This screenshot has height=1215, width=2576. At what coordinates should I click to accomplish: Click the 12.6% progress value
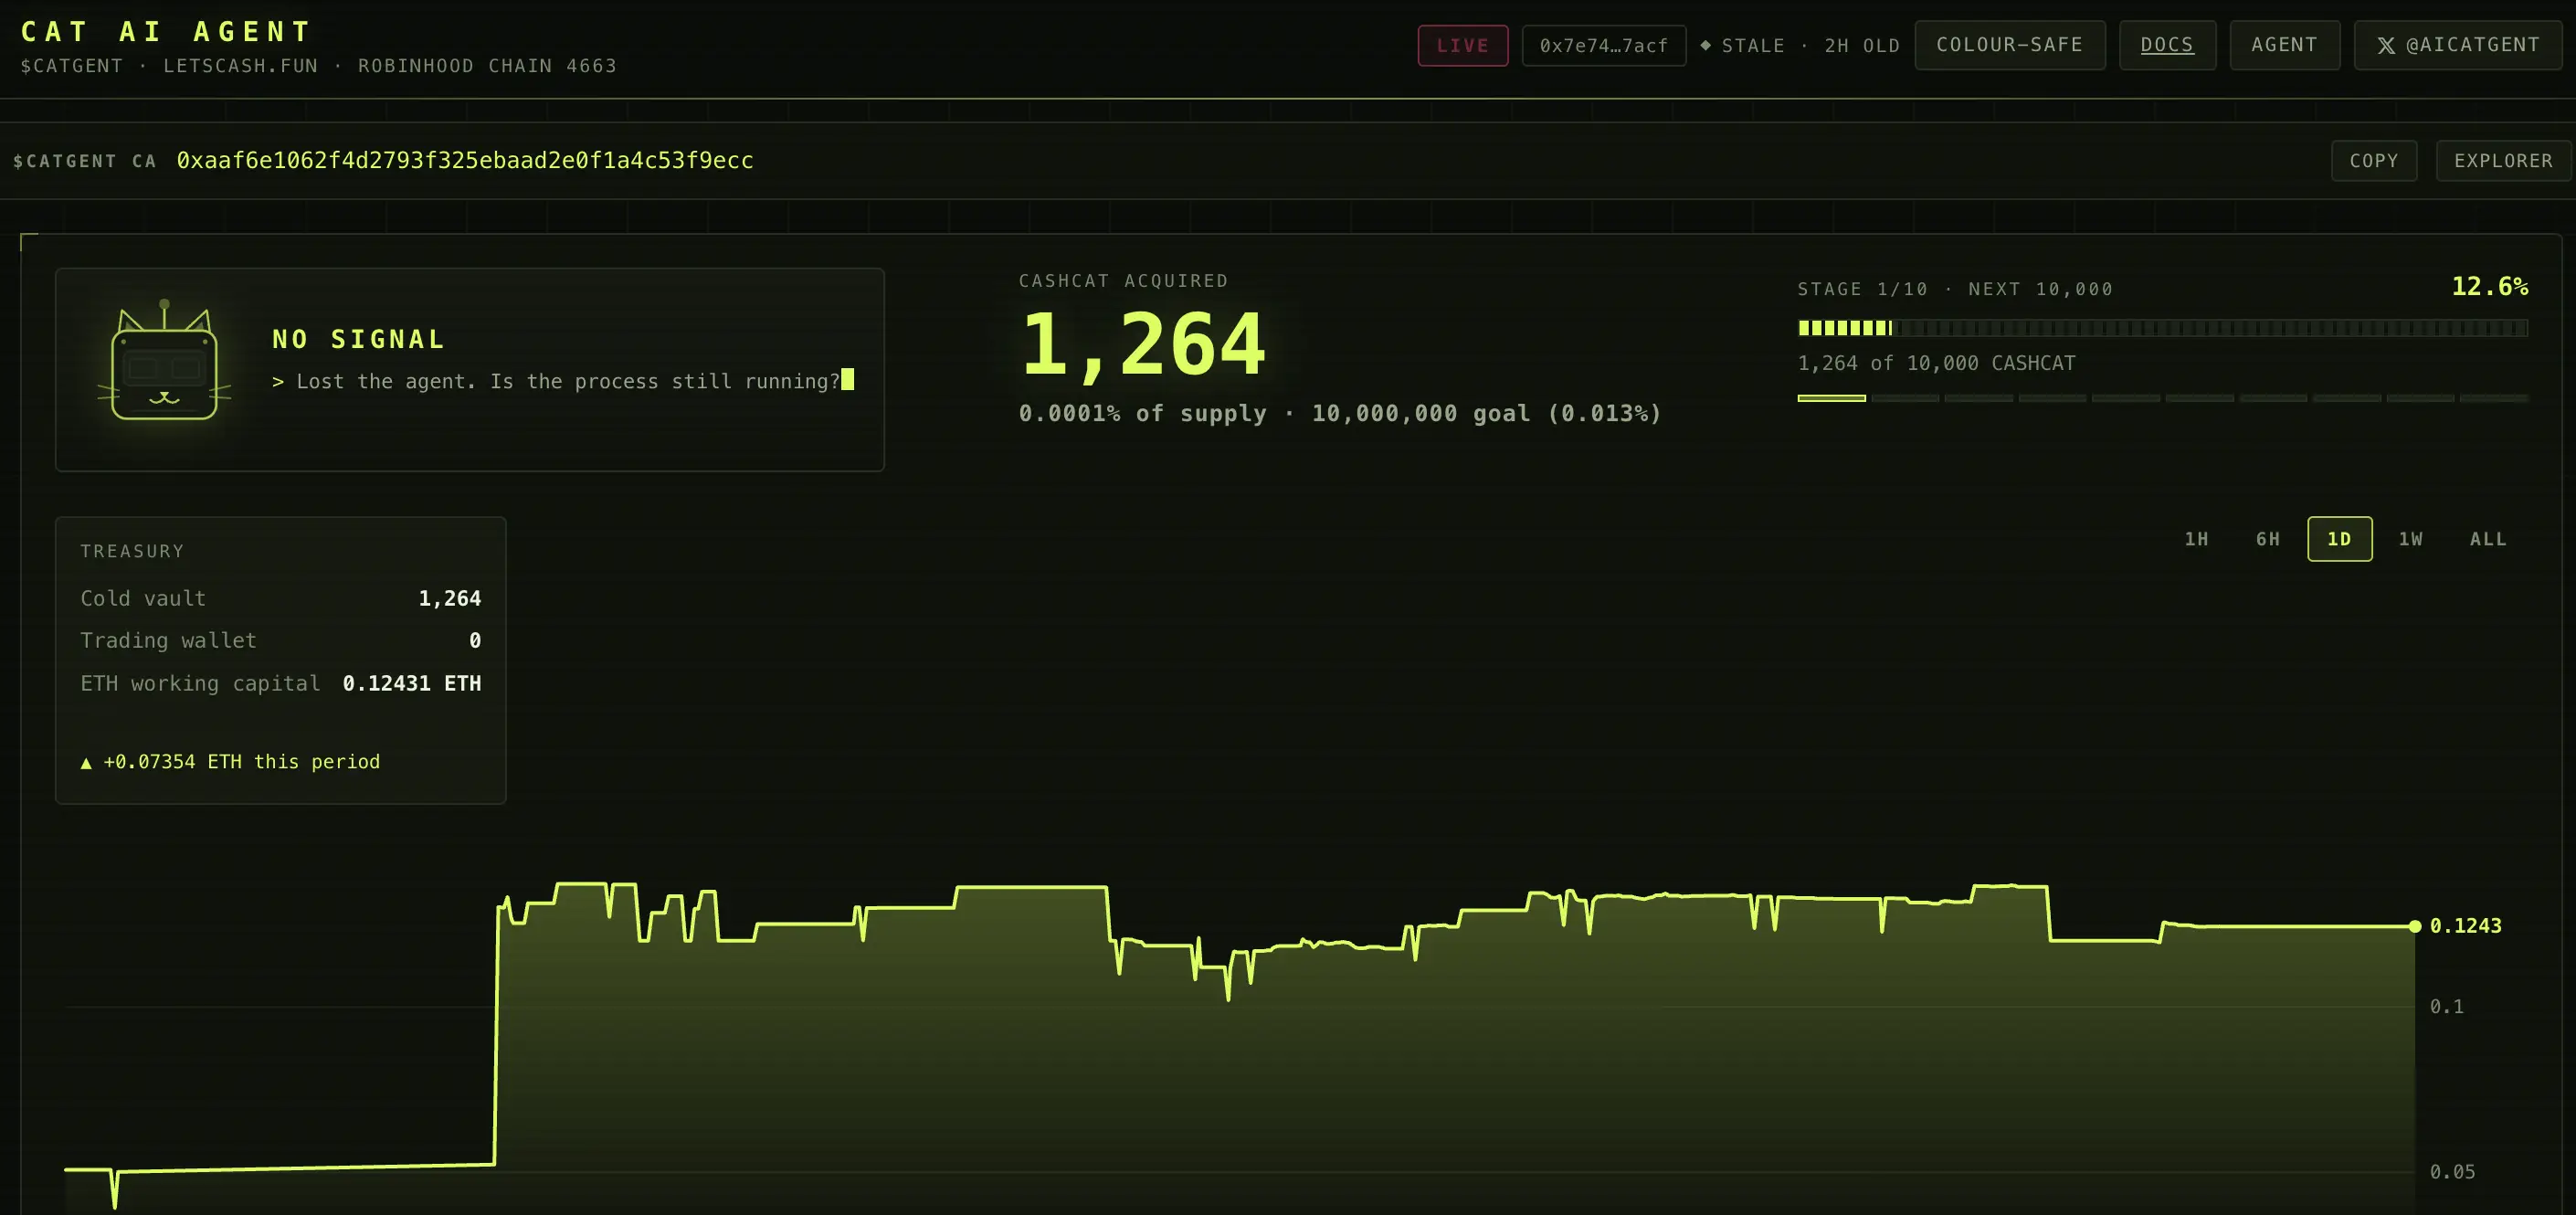[2489, 287]
